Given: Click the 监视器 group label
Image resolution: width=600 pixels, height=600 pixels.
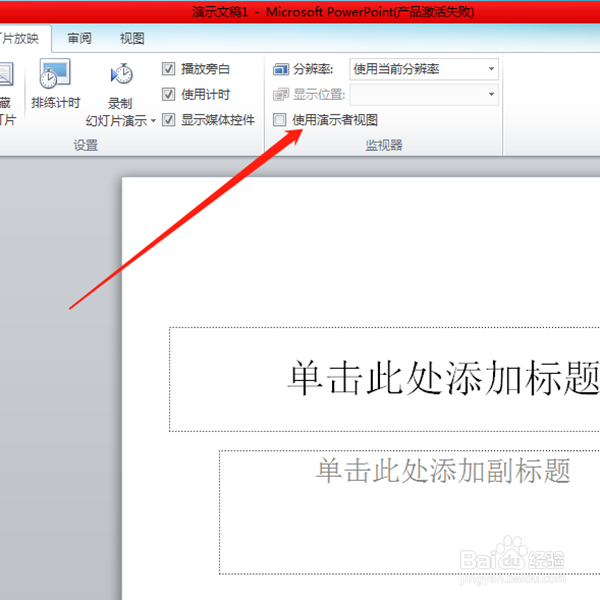Looking at the screenshot, I should coord(384,145).
